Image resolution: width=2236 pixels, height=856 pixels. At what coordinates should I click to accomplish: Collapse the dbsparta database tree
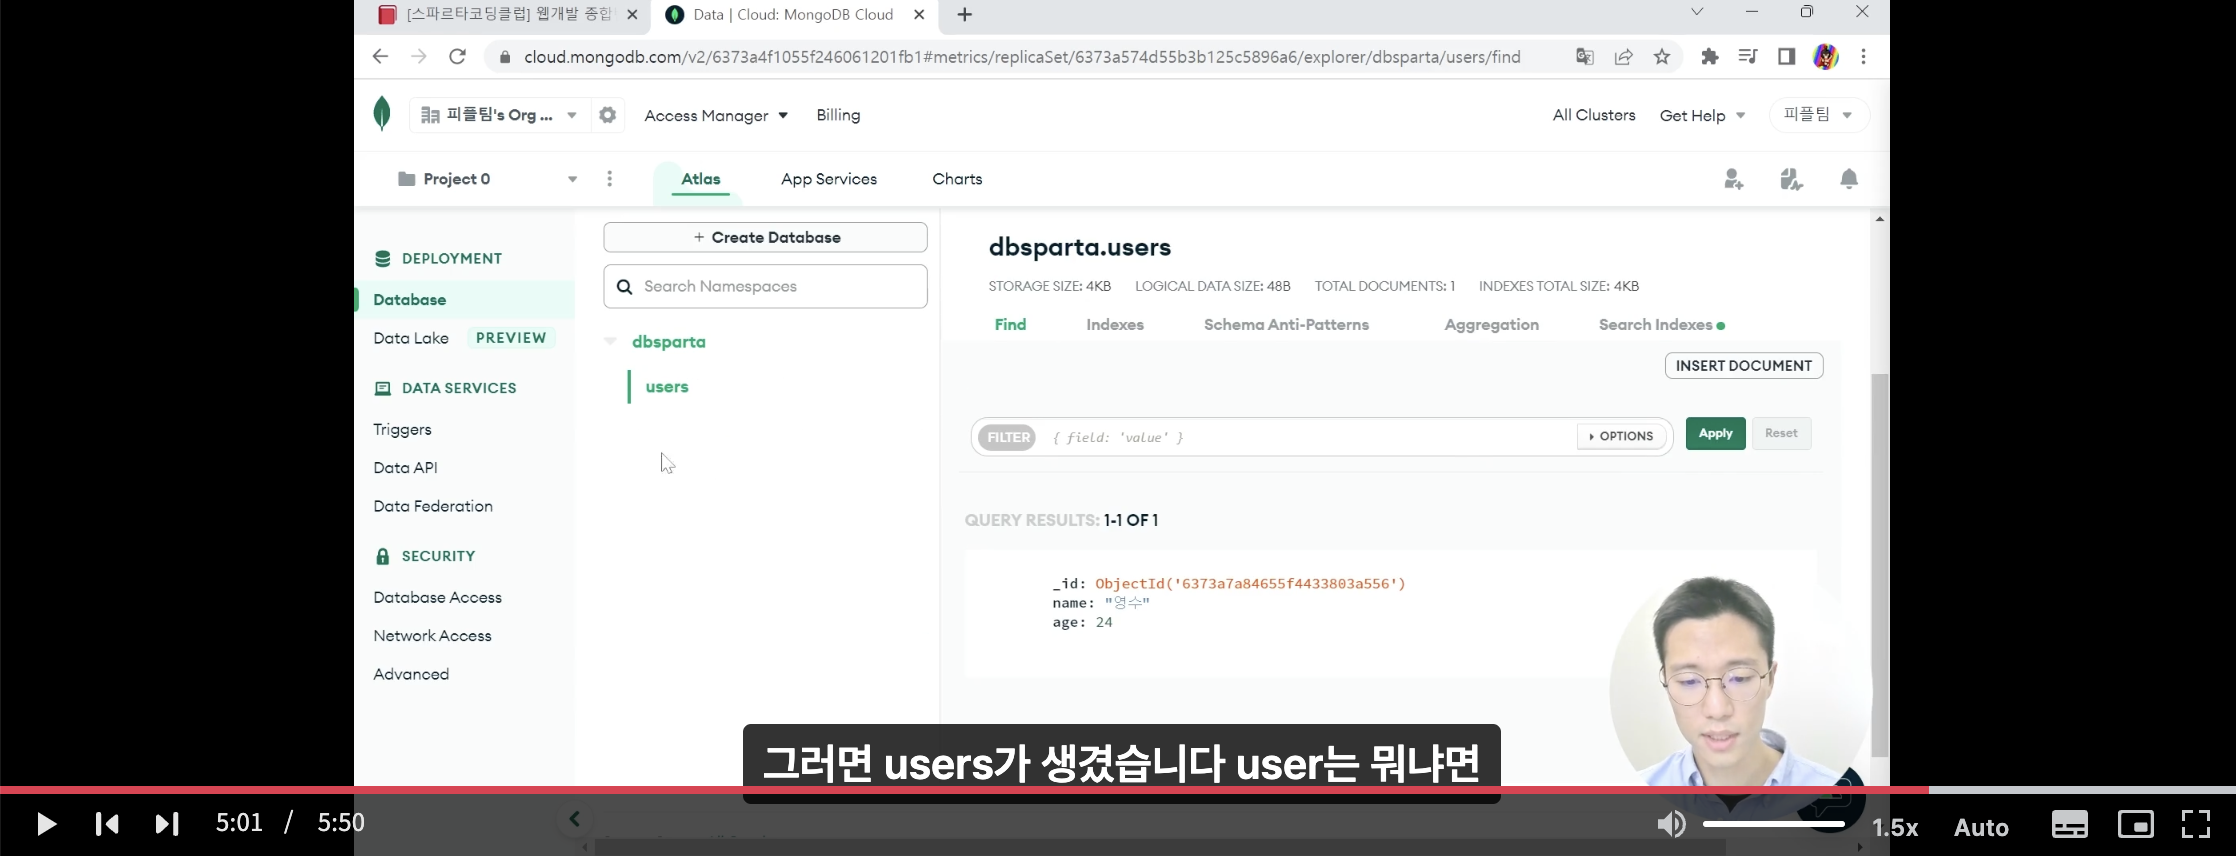click(610, 342)
